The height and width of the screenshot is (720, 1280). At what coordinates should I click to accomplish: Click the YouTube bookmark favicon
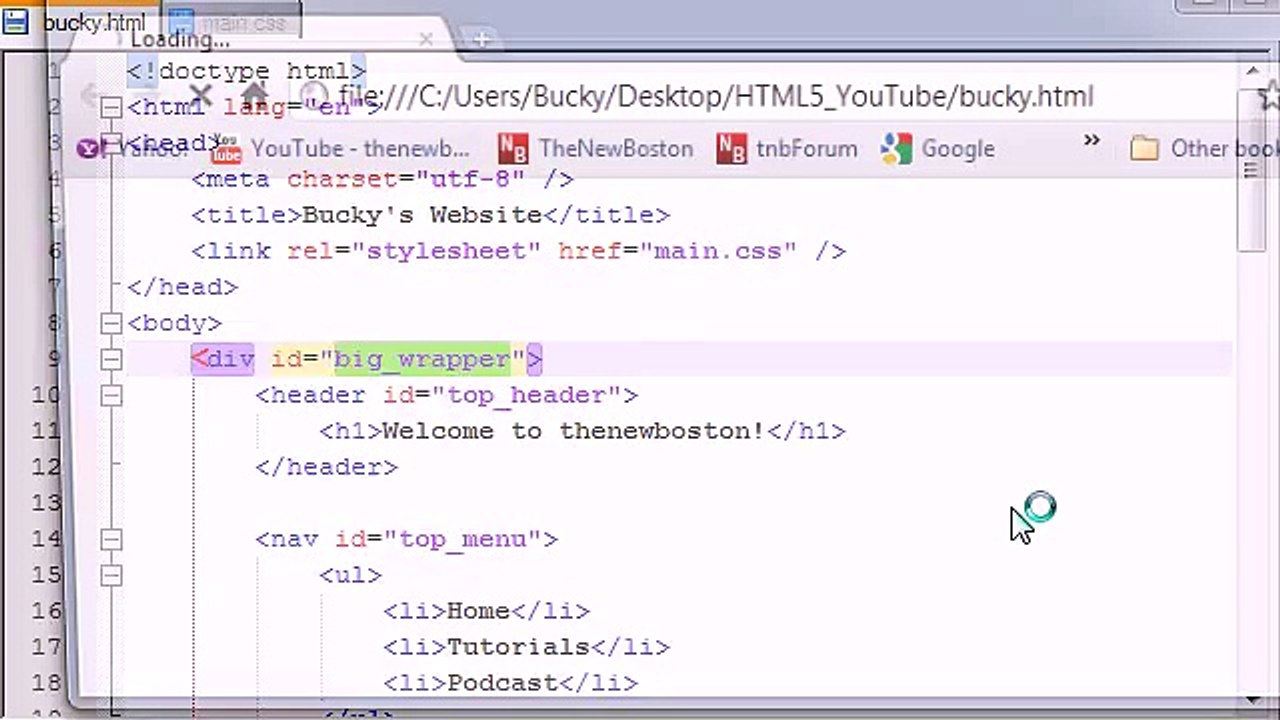click(x=227, y=149)
